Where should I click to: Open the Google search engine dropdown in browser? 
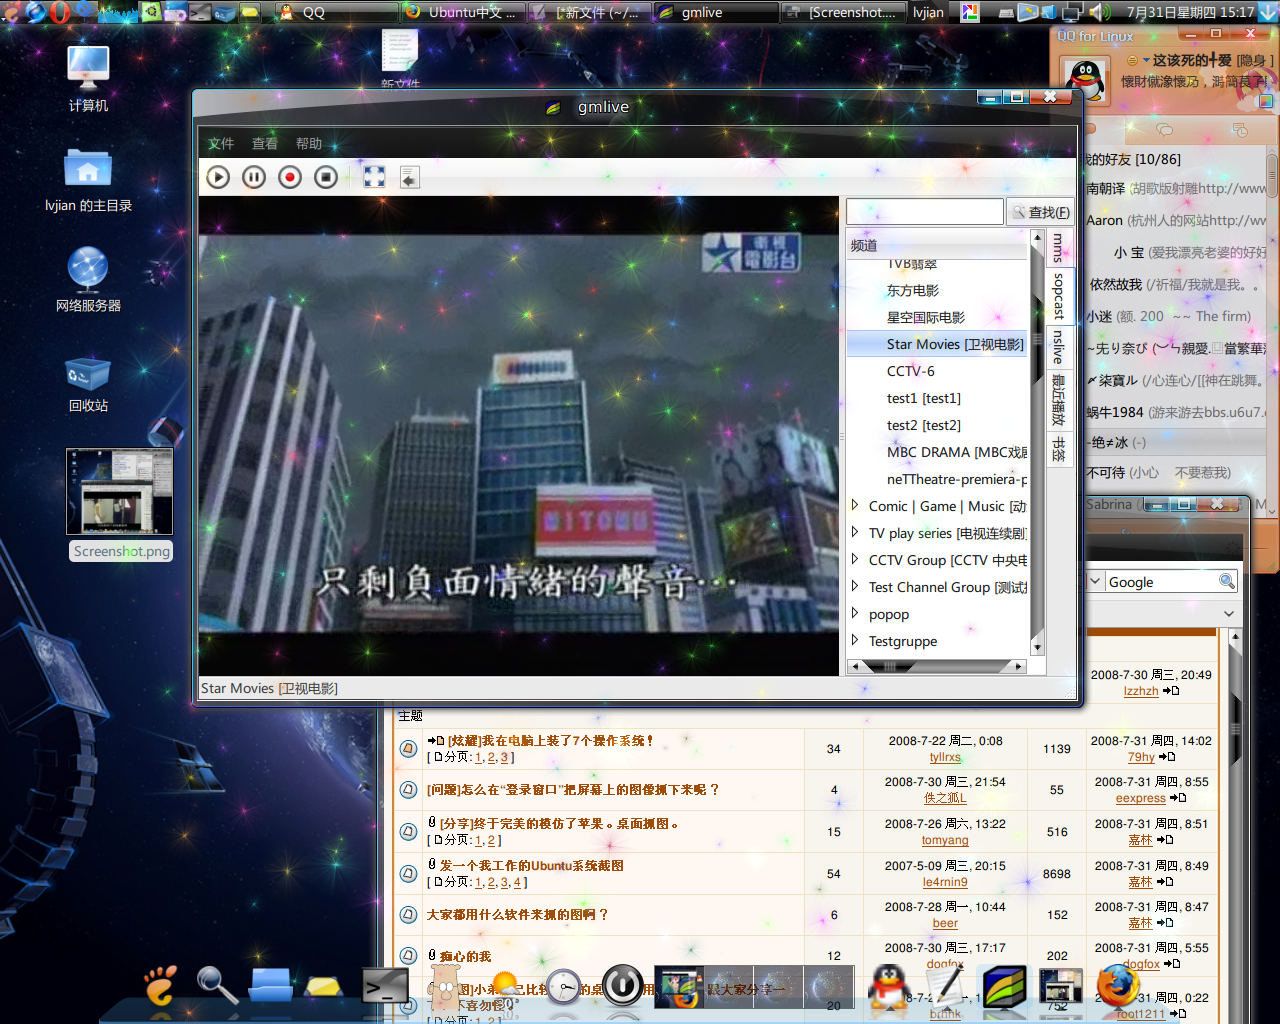(x=1096, y=582)
